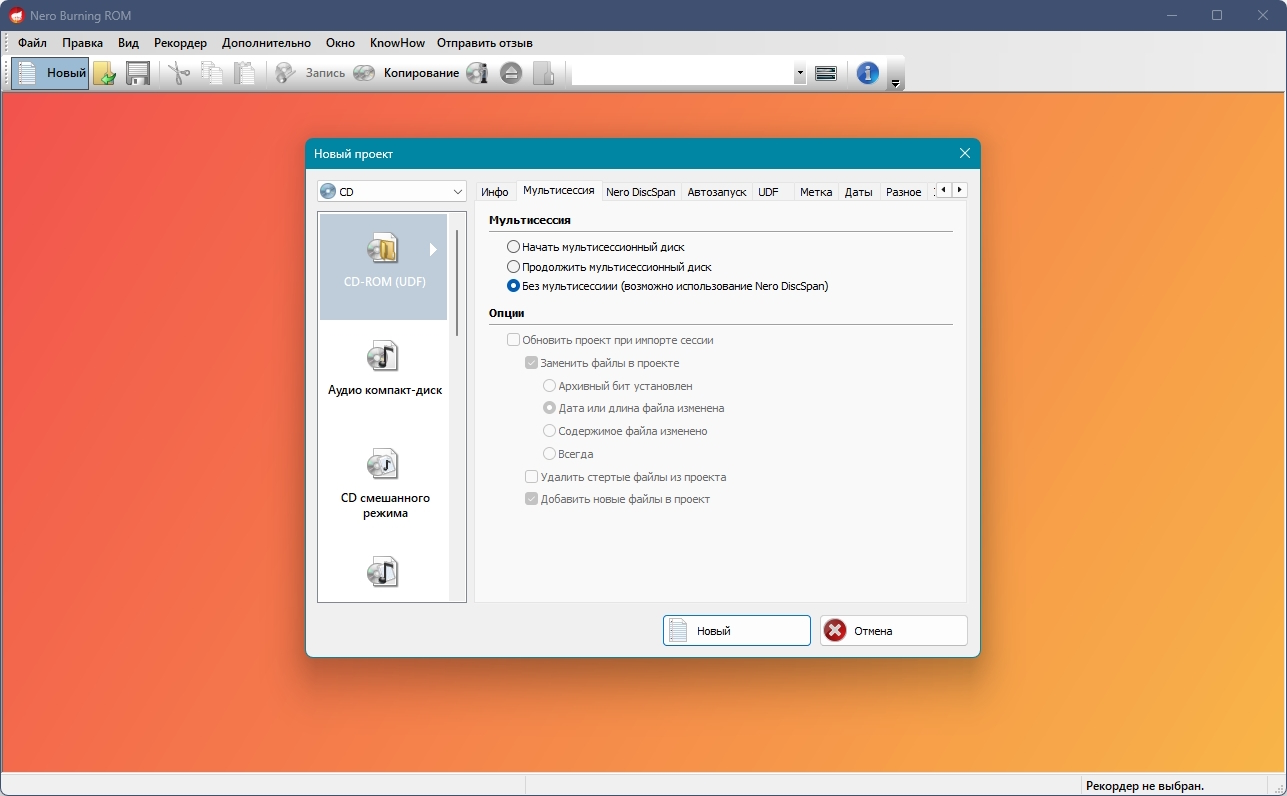Open disc info with the disc-magnifier icon
This screenshot has height=796, width=1287.
coord(477,72)
